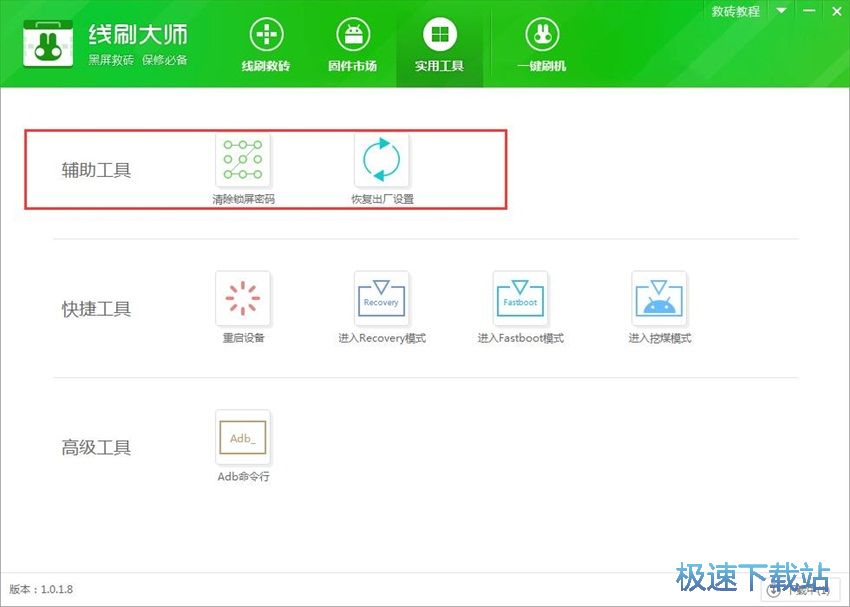850x607 pixels.
Task: Click the 进入Recovery模式 label
Action: tap(382, 338)
